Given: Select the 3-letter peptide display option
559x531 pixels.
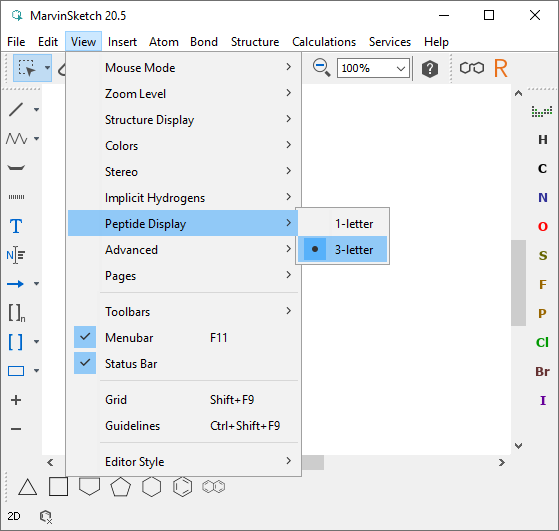Looking at the screenshot, I should (x=343, y=249).
